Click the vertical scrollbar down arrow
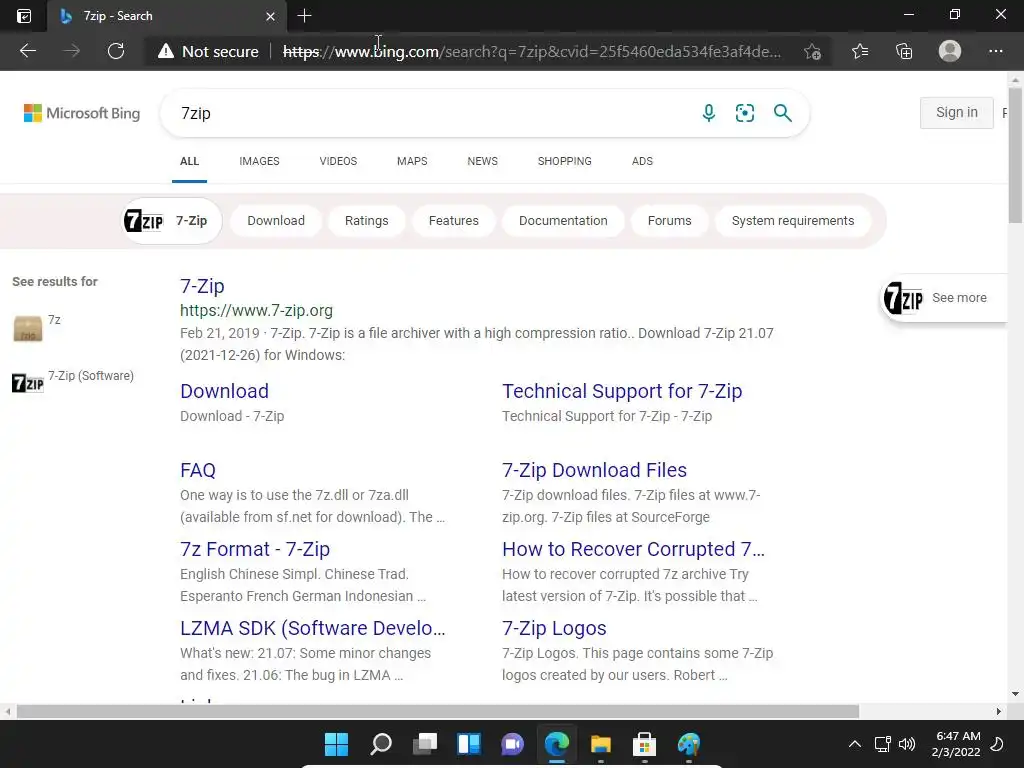The height and width of the screenshot is (768, 1024). (1015, 694)
